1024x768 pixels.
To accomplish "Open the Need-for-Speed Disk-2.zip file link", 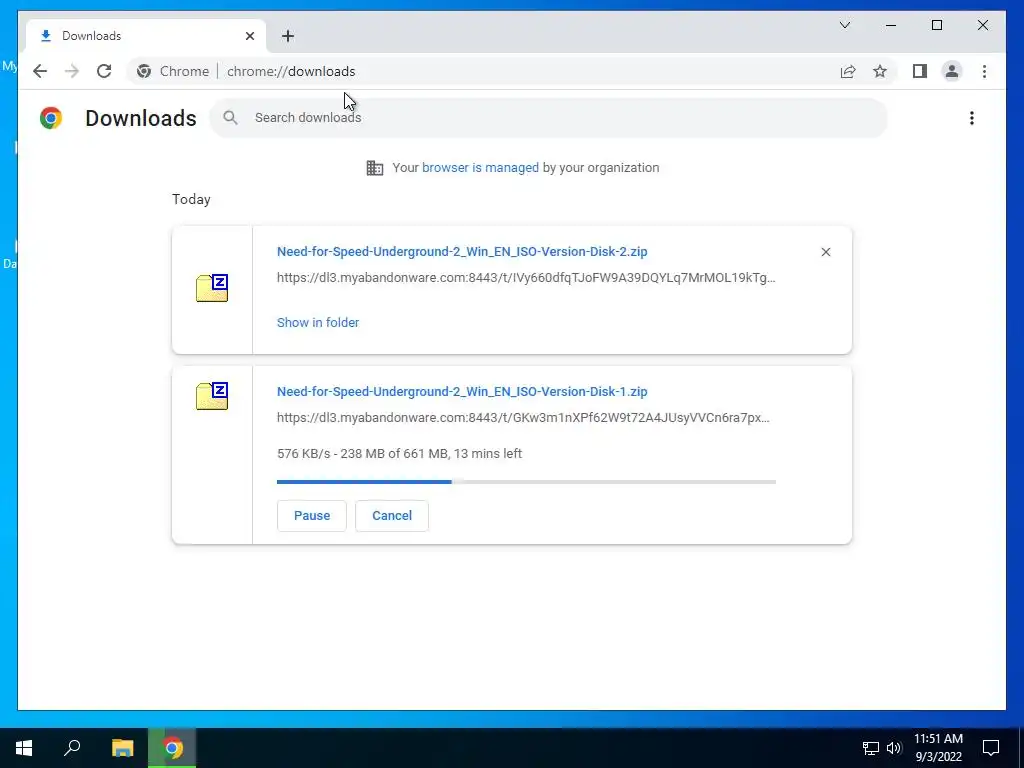I will 462,251.
